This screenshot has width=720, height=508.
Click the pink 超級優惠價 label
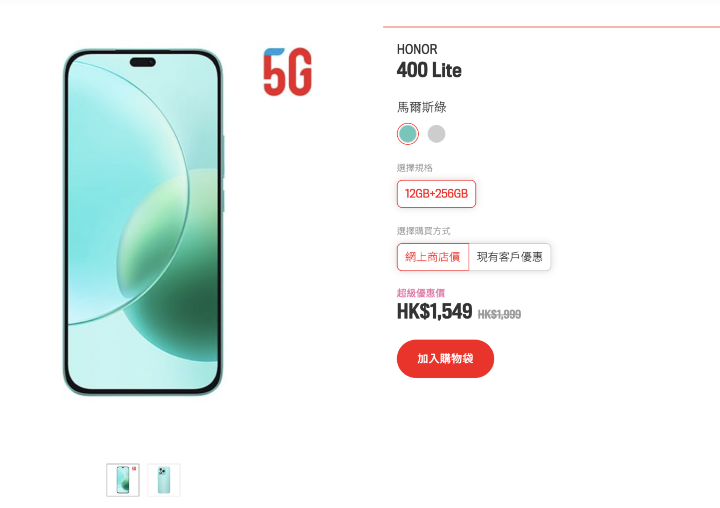pyautogui.click(x=421, y=293)
